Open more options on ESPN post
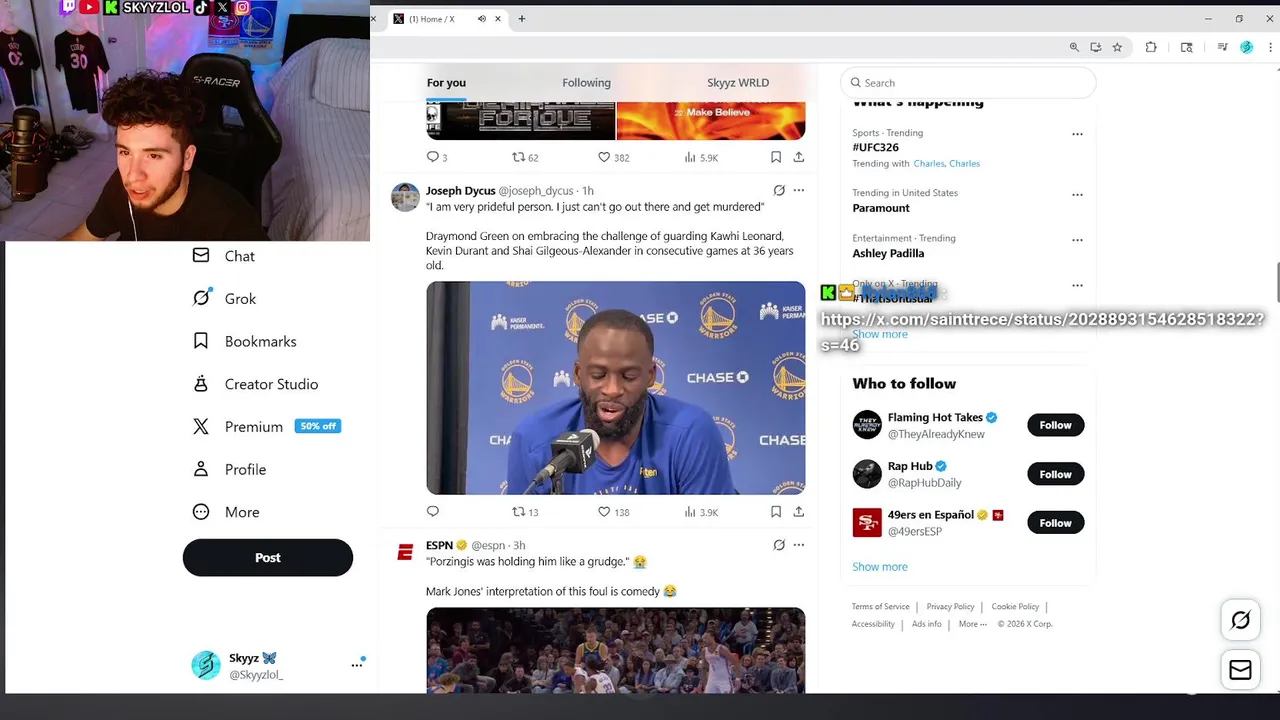 point(799,545)
